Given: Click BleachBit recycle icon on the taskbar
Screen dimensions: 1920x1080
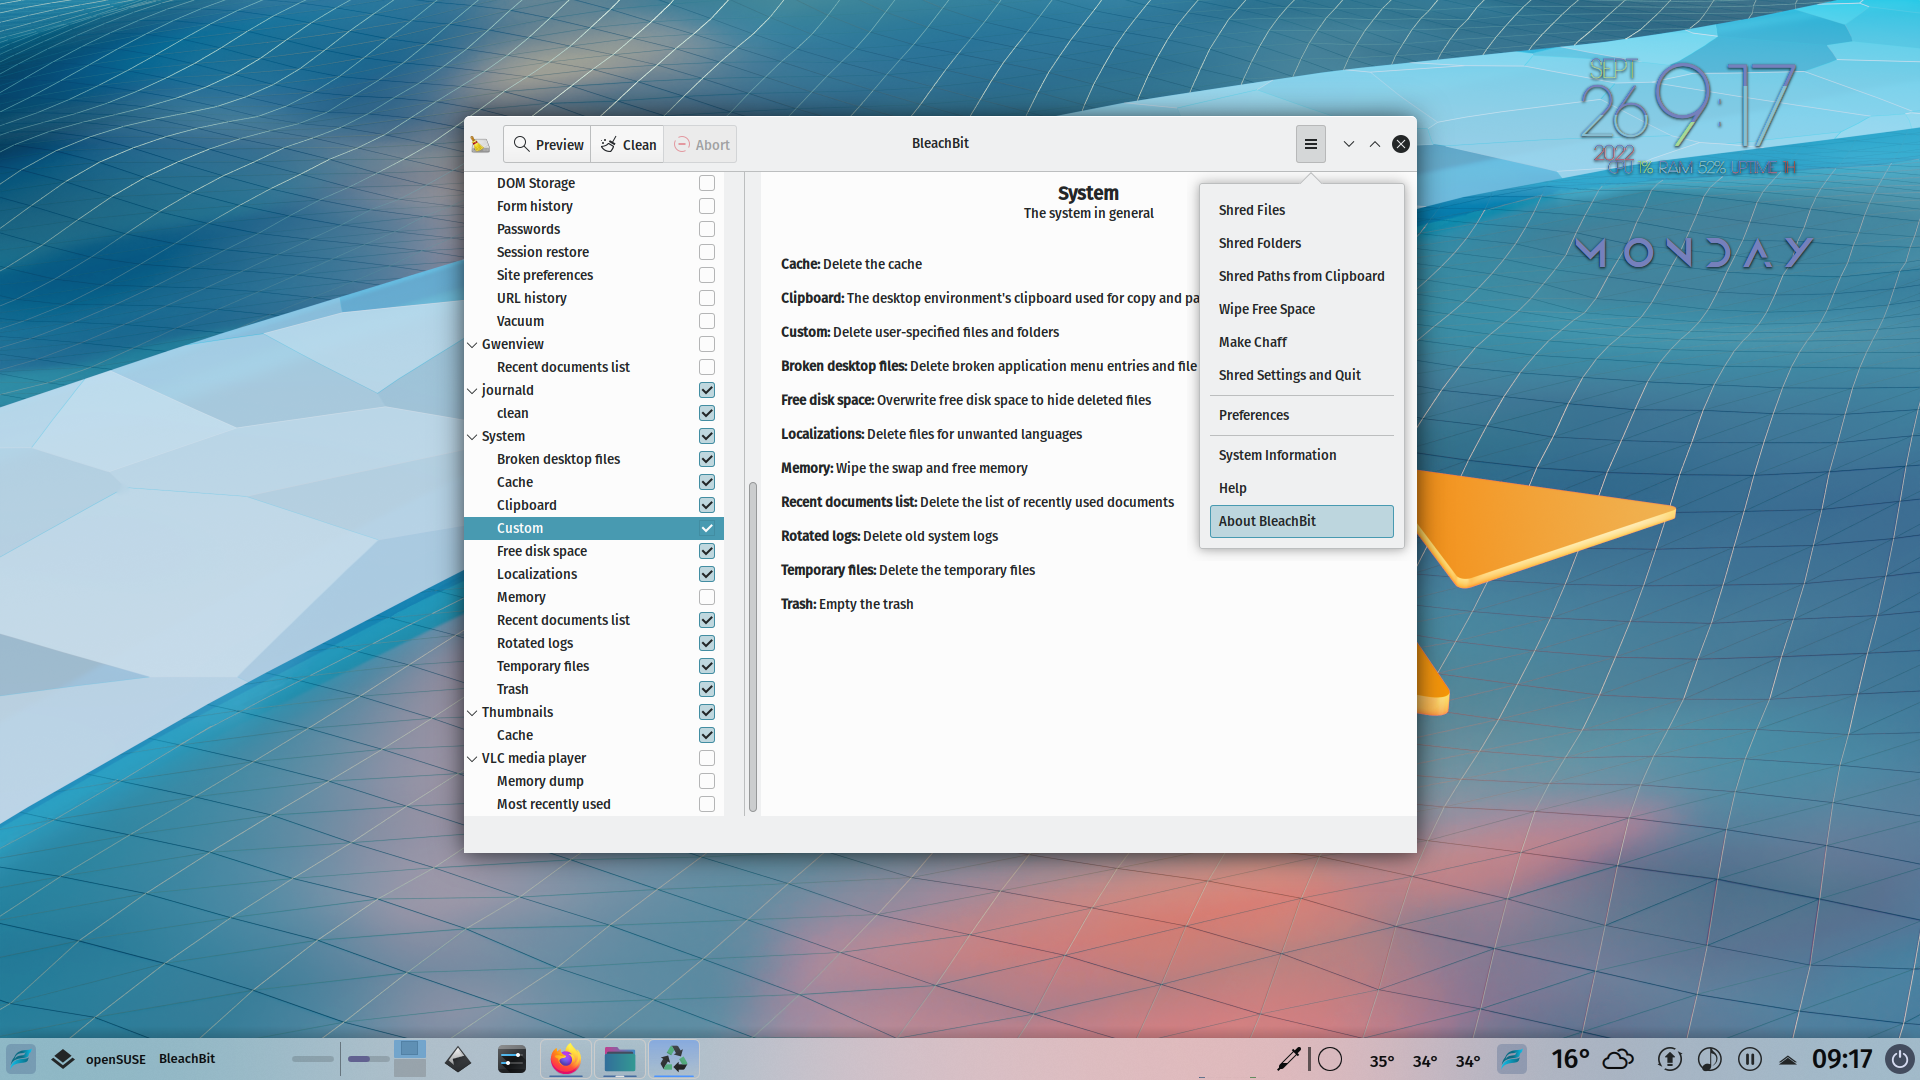Looking at the screenshot, I should pyautogui.click(x=674, y=1059).
